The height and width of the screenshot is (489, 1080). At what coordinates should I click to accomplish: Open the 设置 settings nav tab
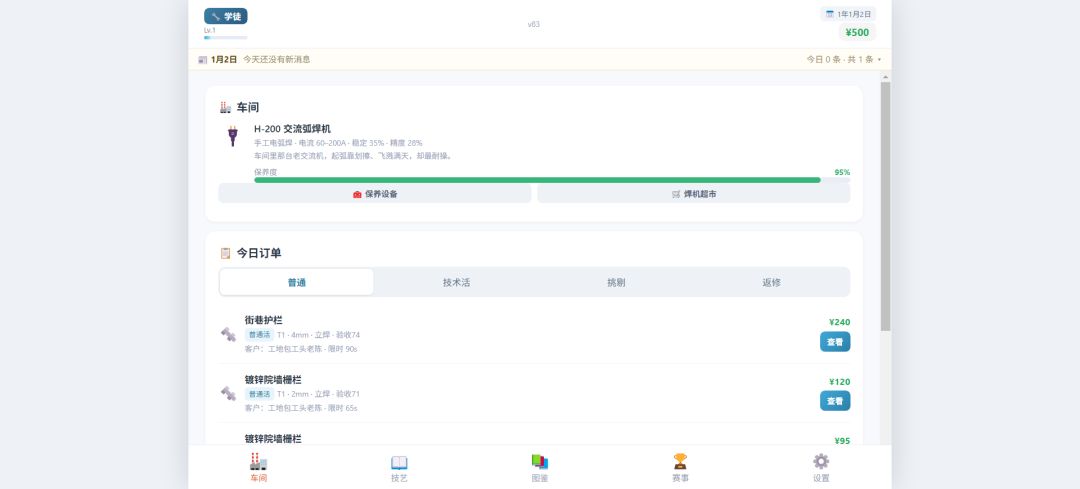[x=821, y=468]
